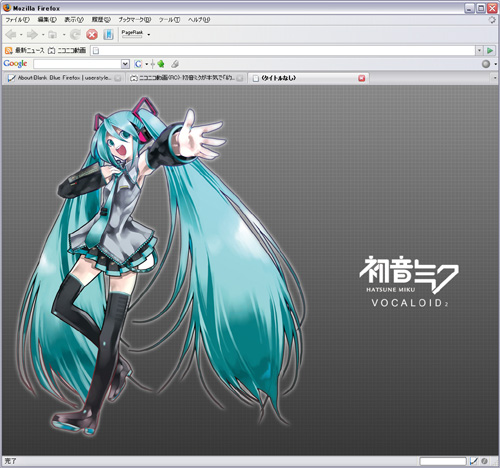Screen dimensions: 500x468
Task: Open dropdown arrow beside Google G icon
Action: 146,64
